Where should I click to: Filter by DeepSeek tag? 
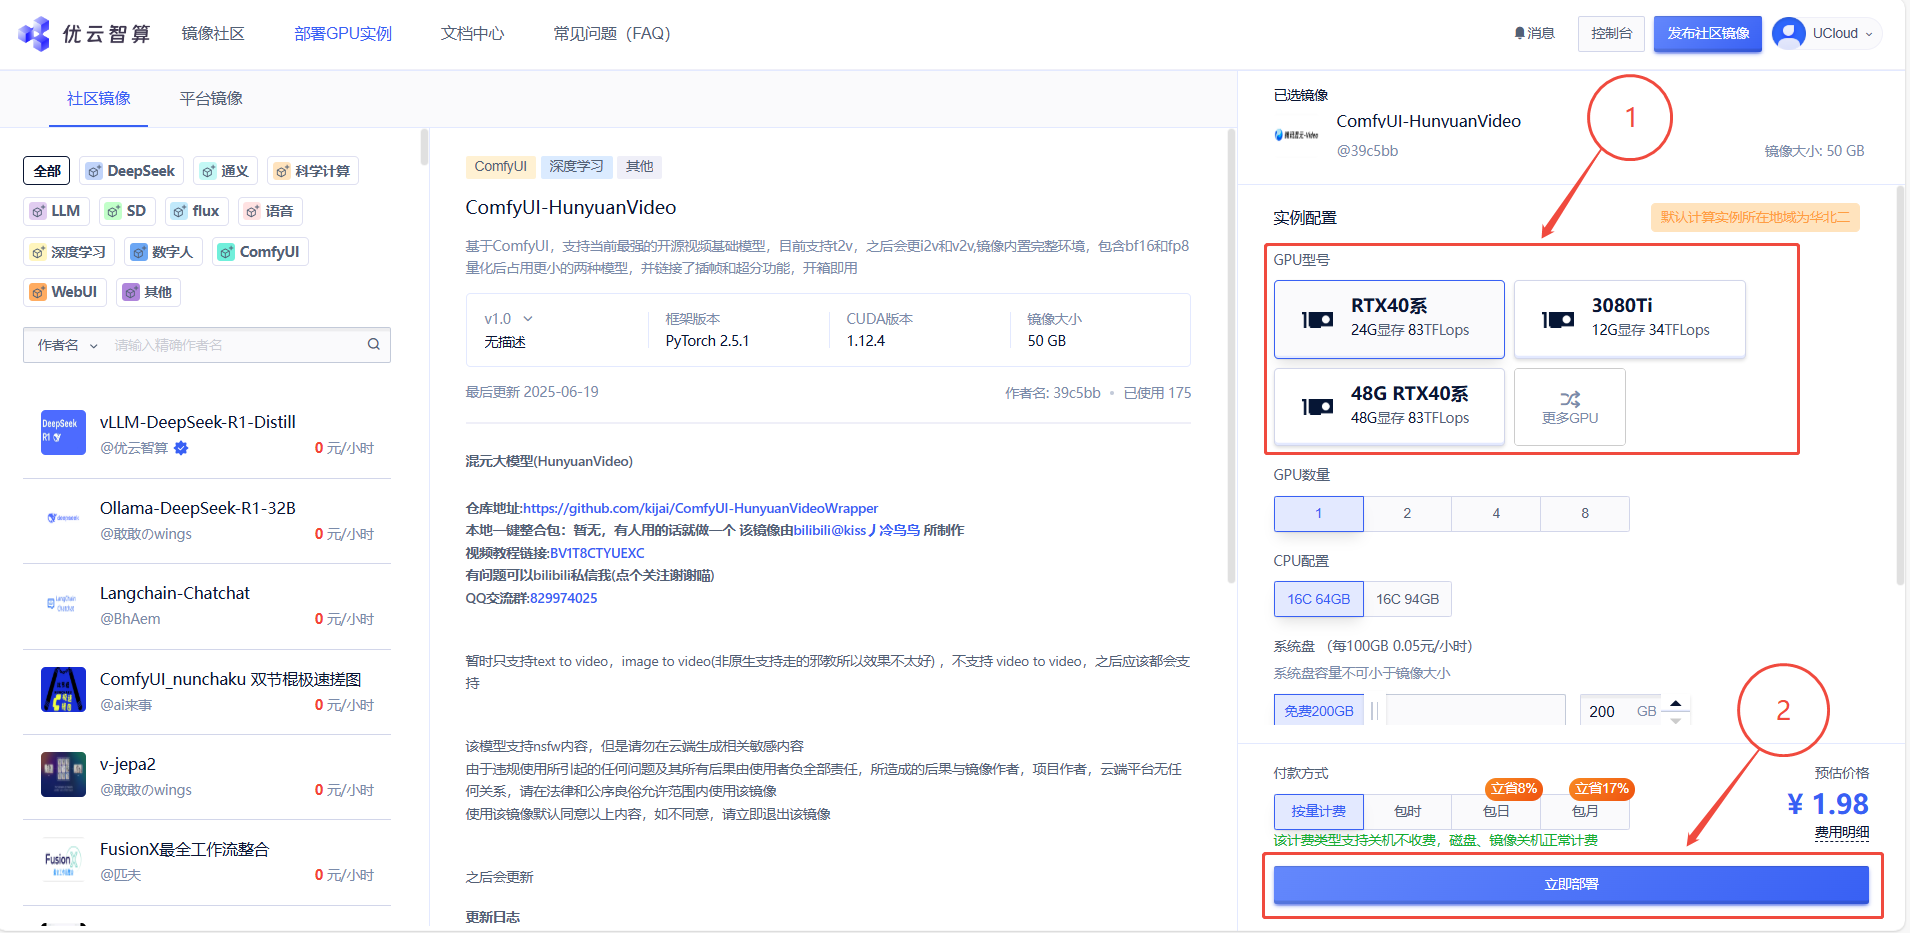coord(131,171)
